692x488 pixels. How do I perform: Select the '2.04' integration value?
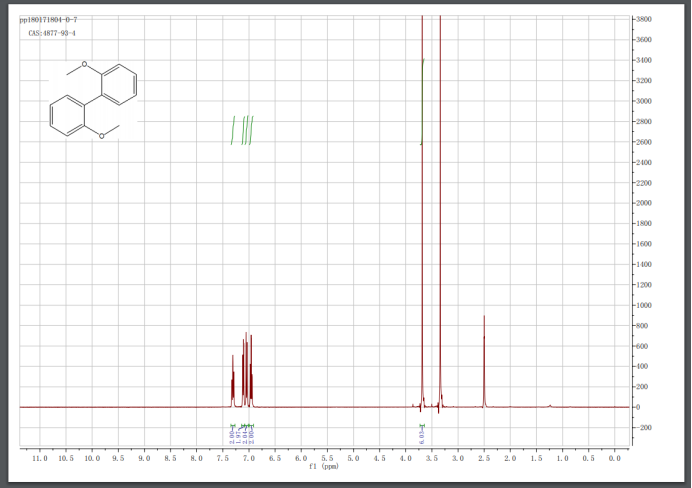(245, 436)
